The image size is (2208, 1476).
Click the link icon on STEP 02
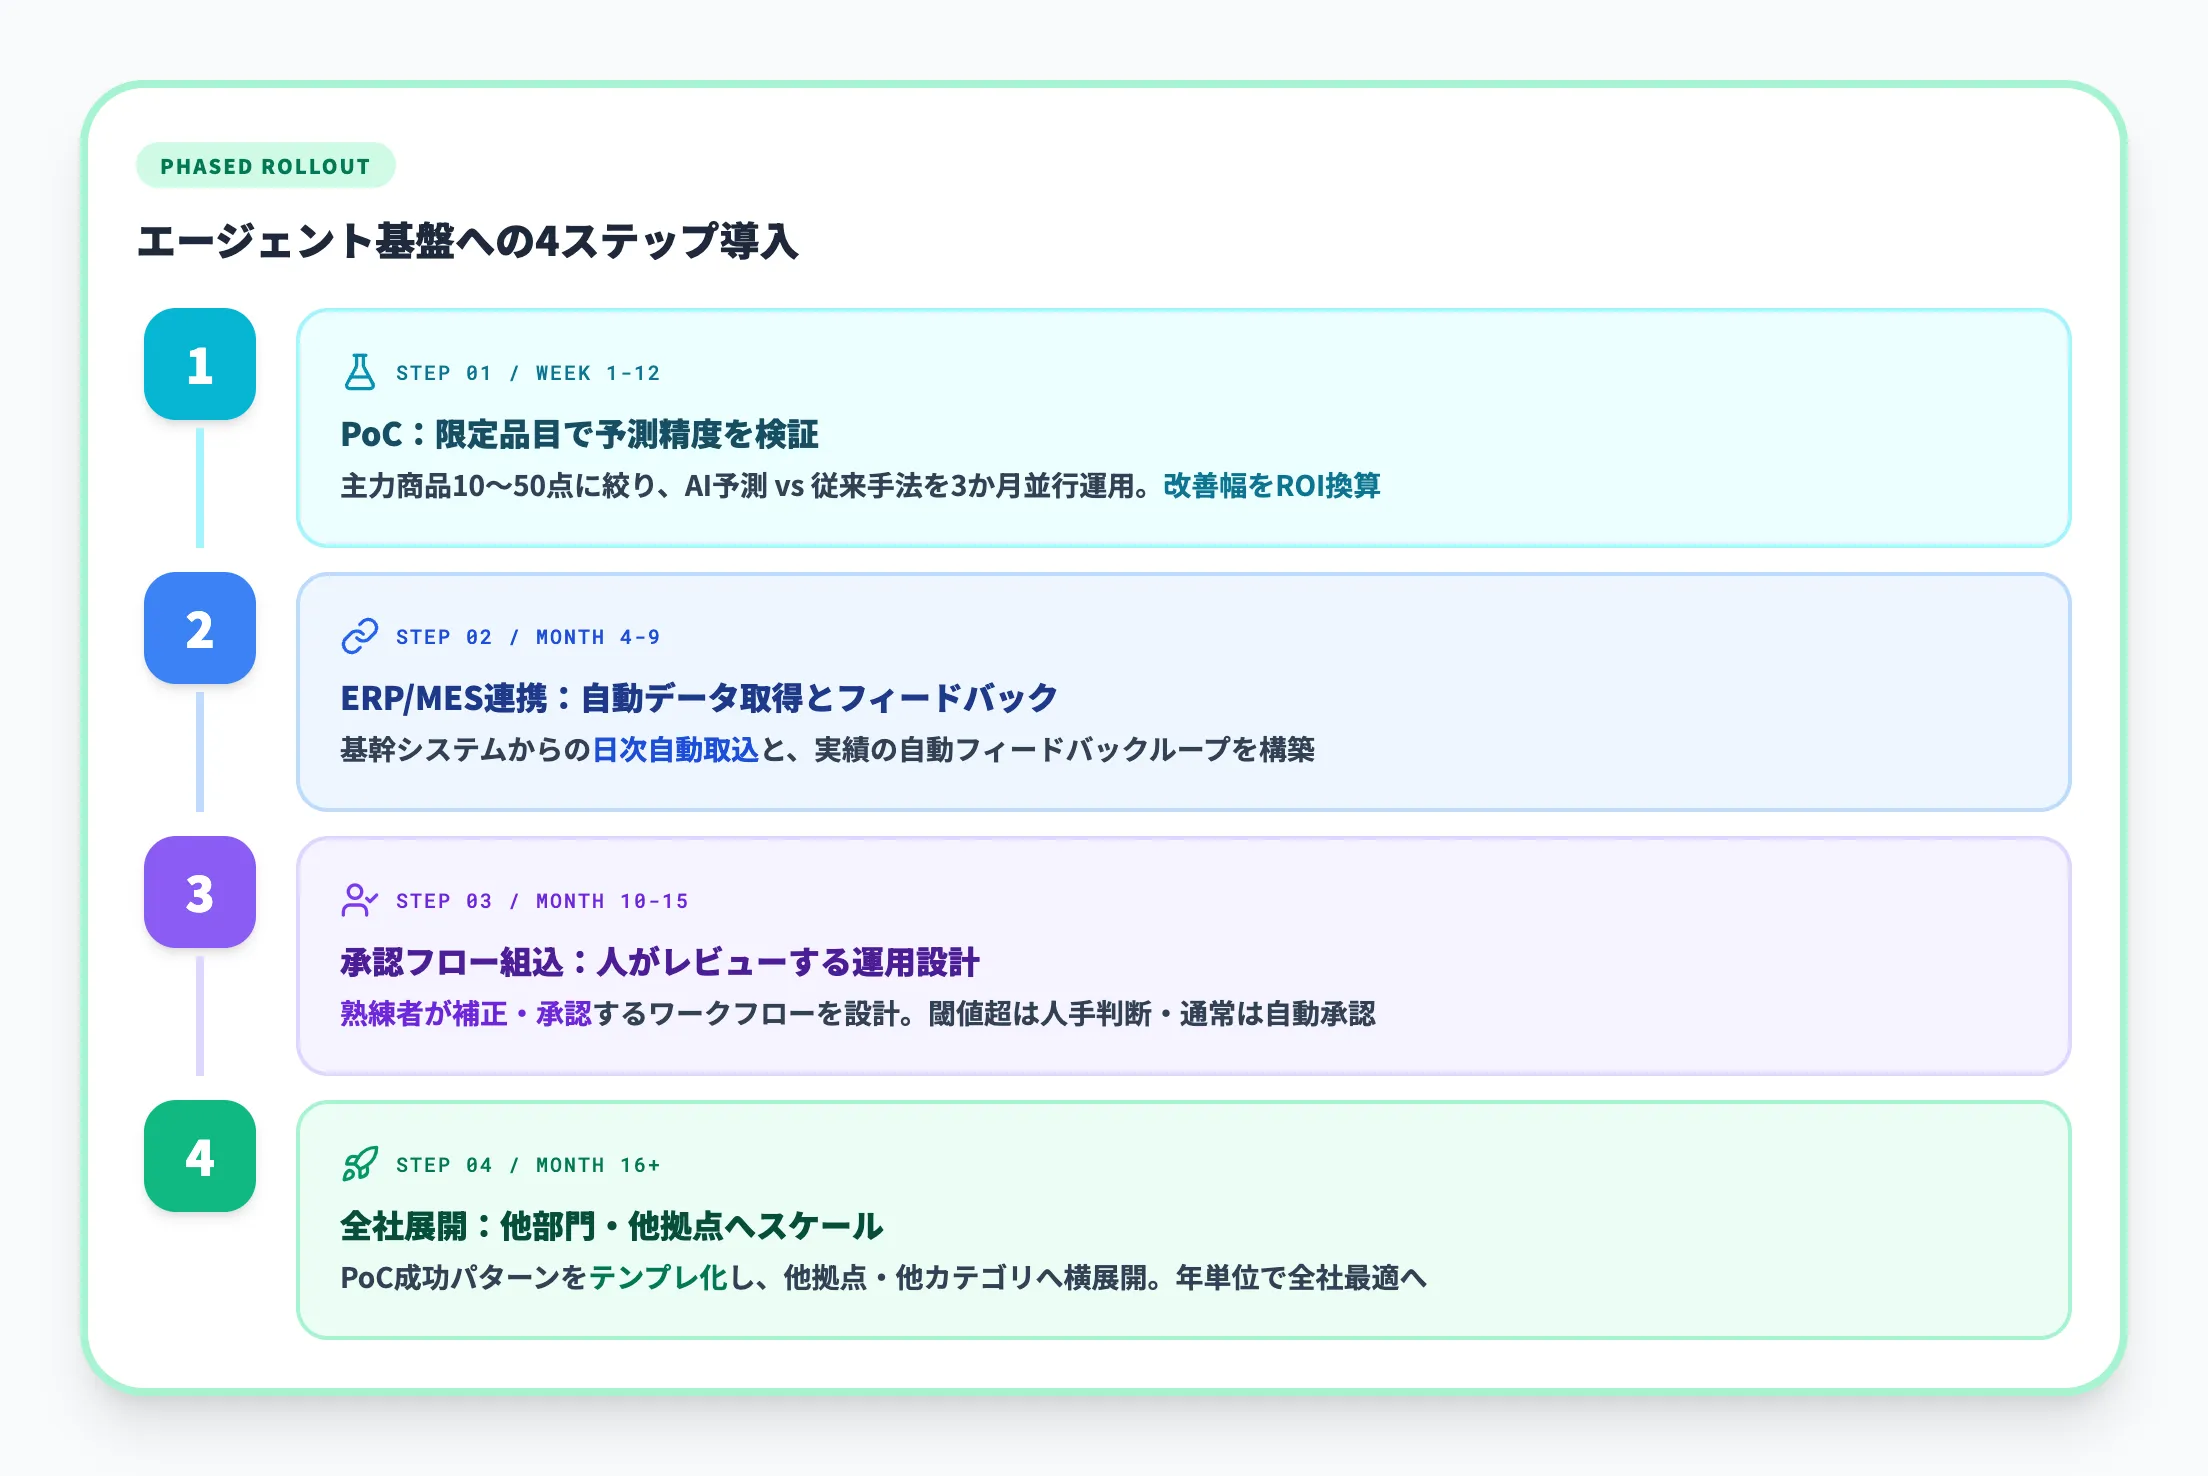360,635
